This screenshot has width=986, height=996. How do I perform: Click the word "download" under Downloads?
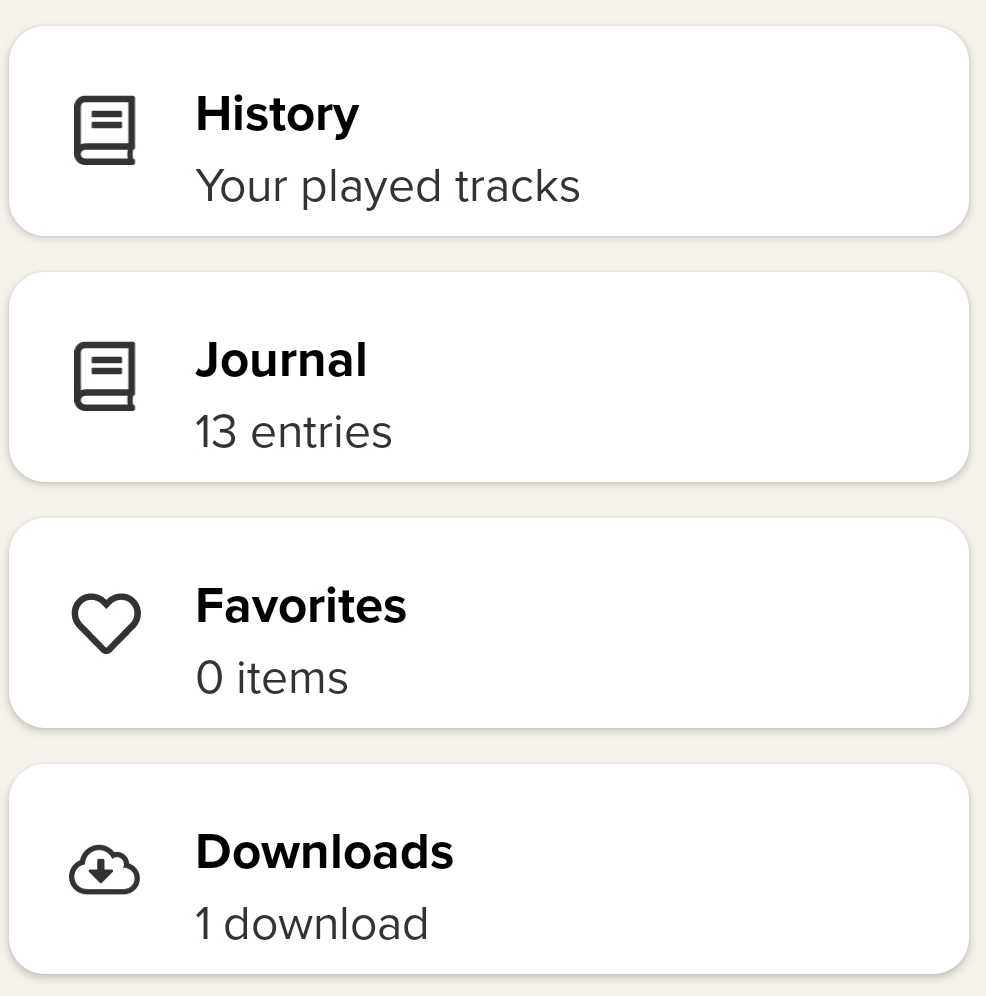(x=326, y=924)
